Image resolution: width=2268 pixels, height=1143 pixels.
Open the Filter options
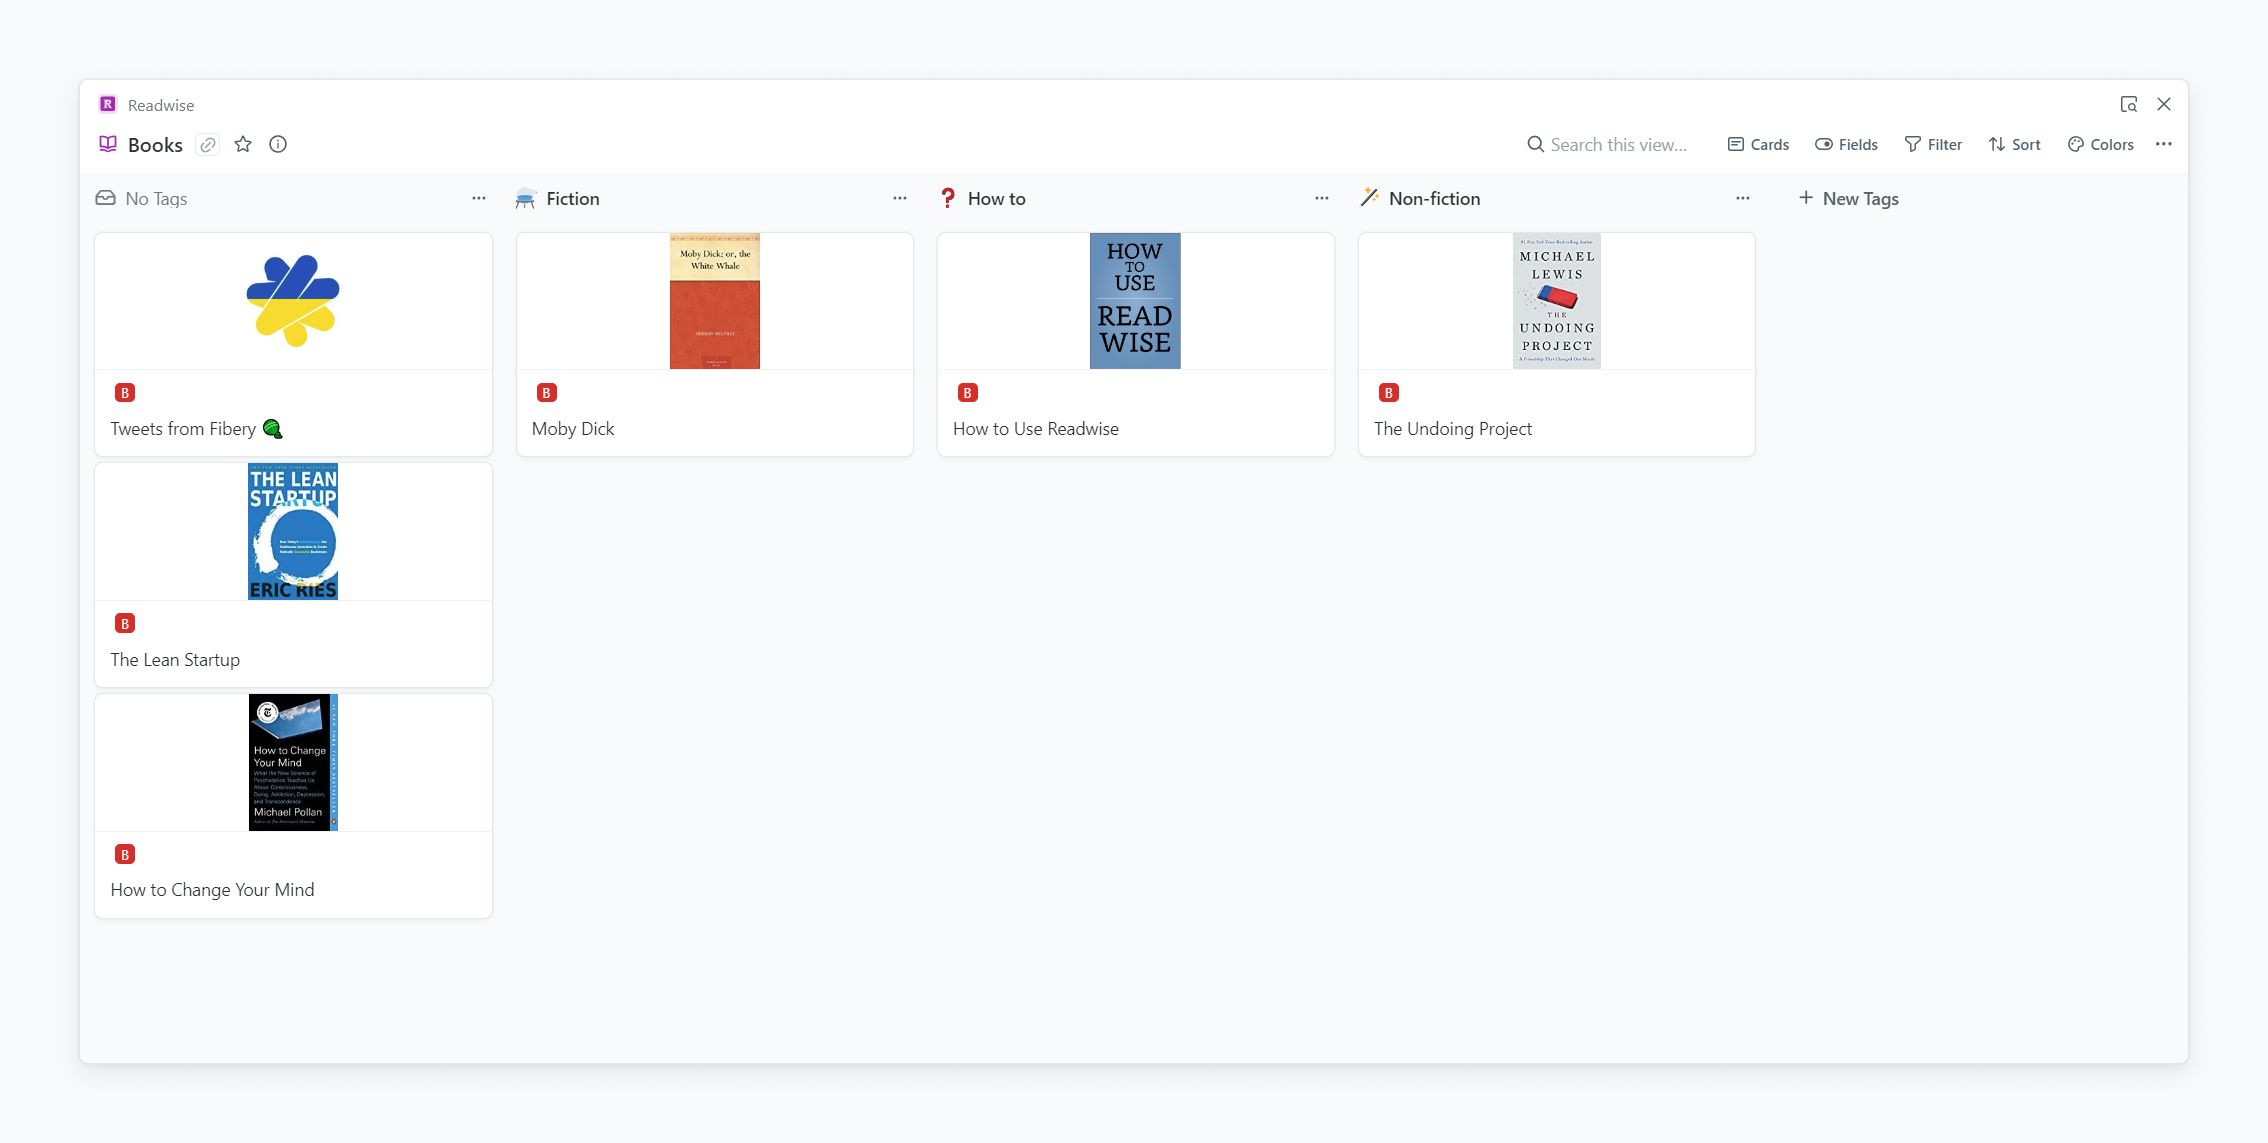[x=1933, y=145]
